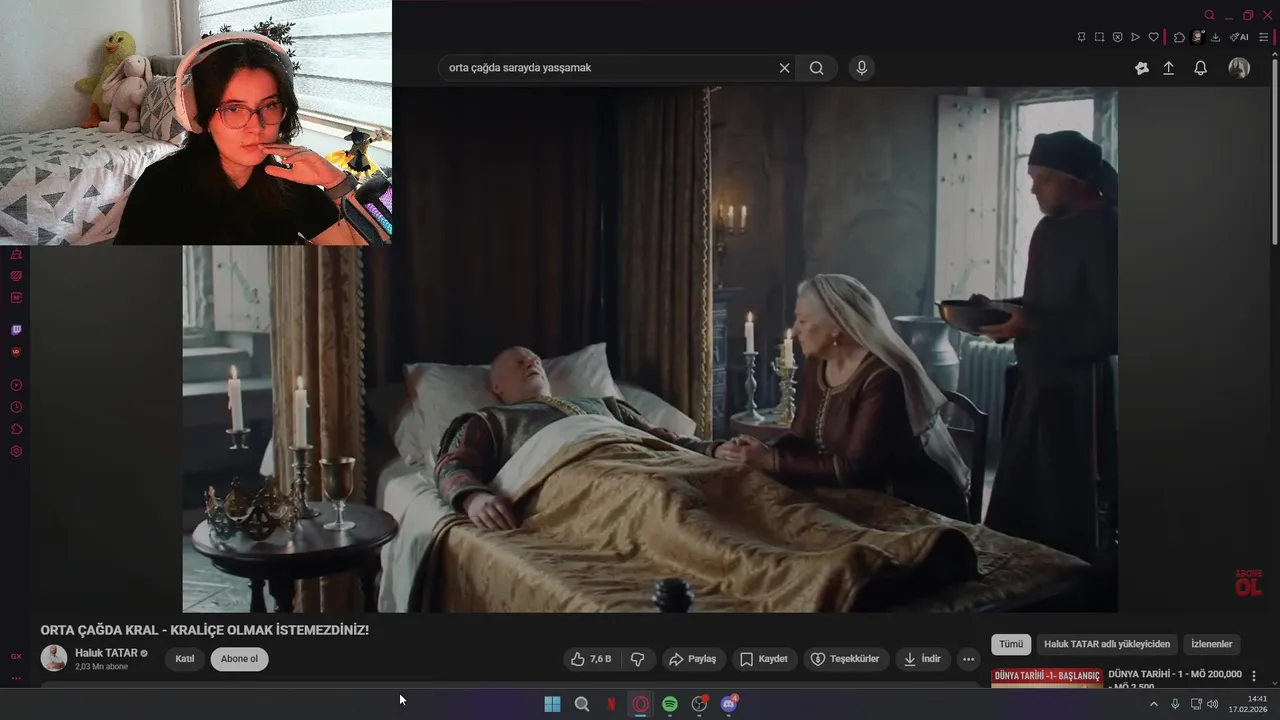Open the sidebar icon above the M icon

point(16,275)
